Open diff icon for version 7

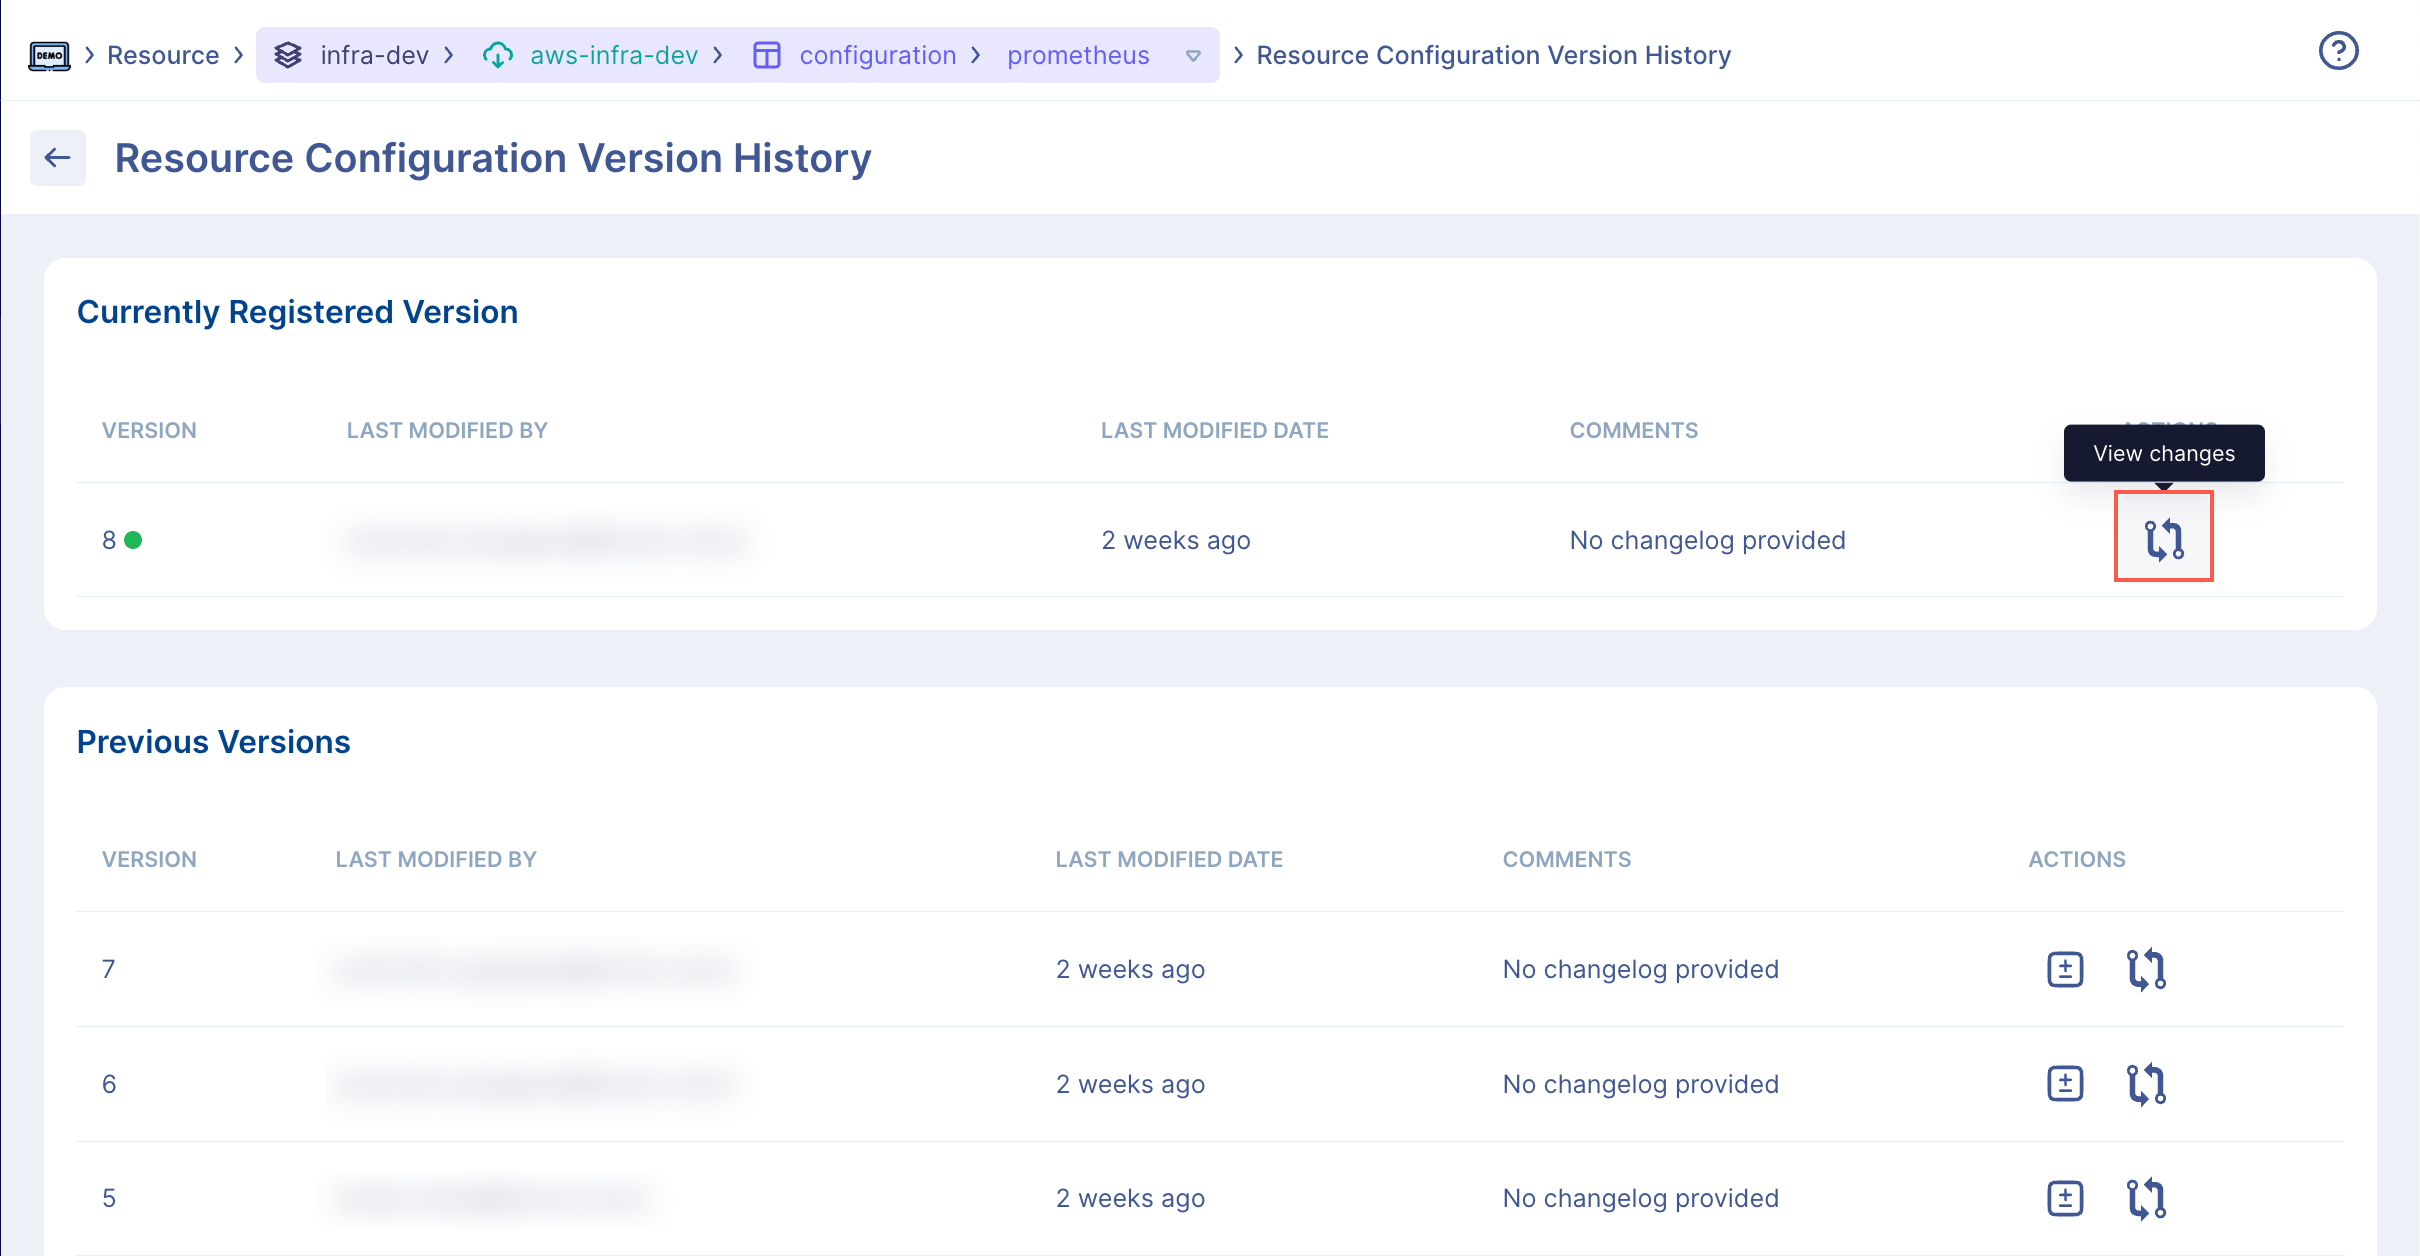[2065, 969]
